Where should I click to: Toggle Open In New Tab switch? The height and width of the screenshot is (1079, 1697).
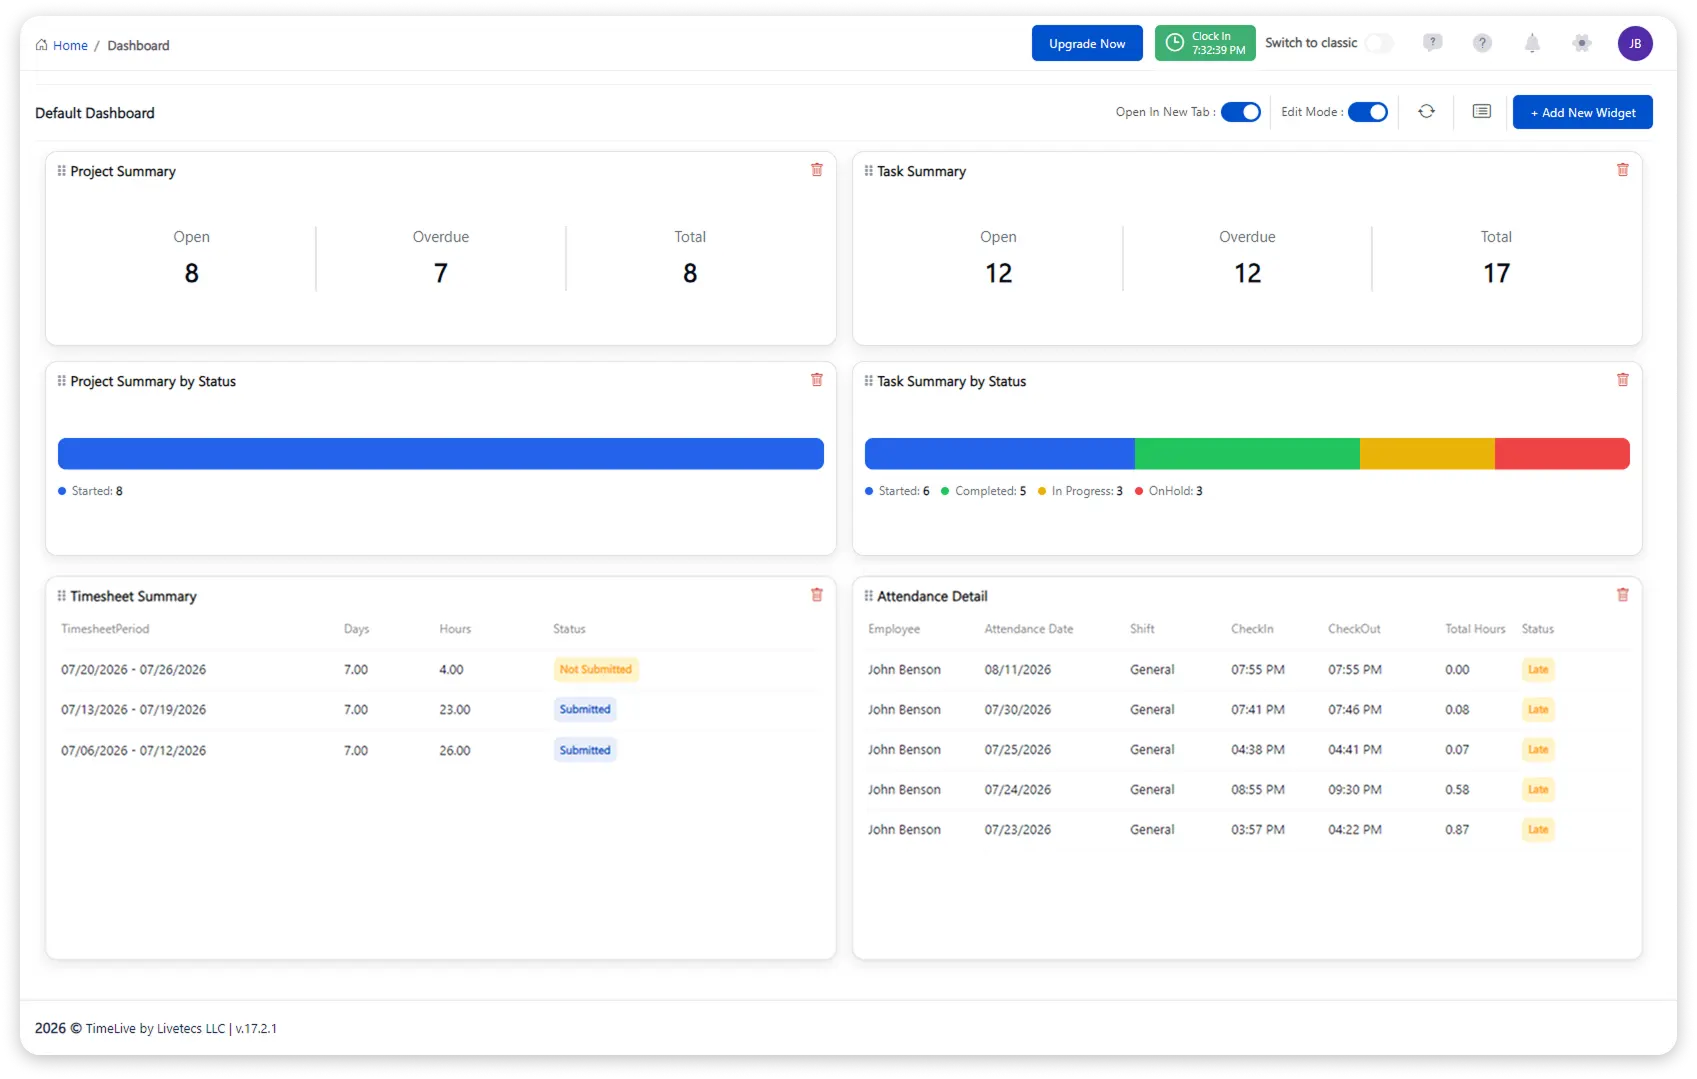(x=1240, y=112)
